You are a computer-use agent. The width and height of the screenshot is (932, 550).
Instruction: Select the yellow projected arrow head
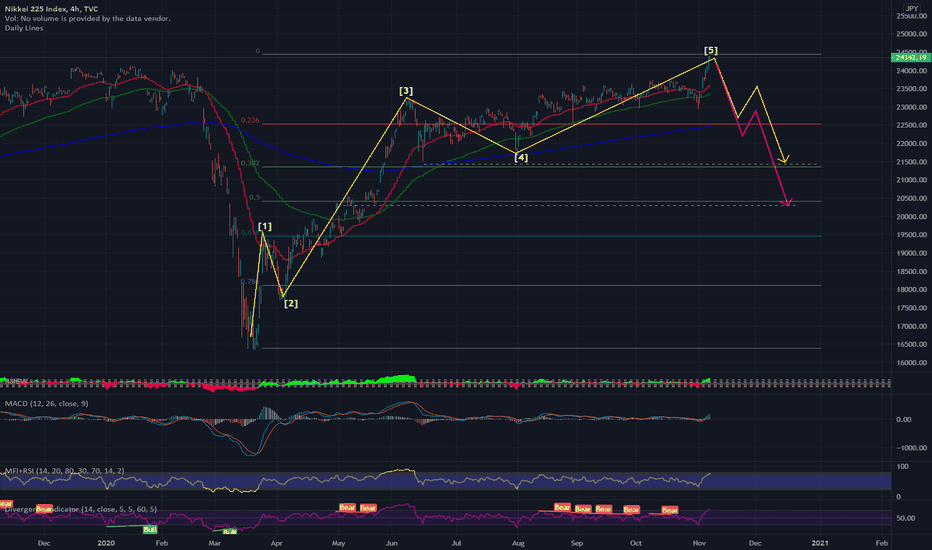pos(786,159)
